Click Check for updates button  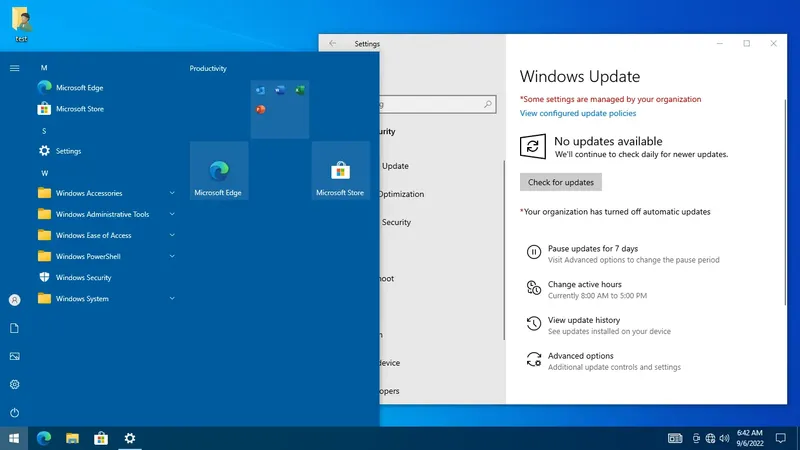[561, 182]
